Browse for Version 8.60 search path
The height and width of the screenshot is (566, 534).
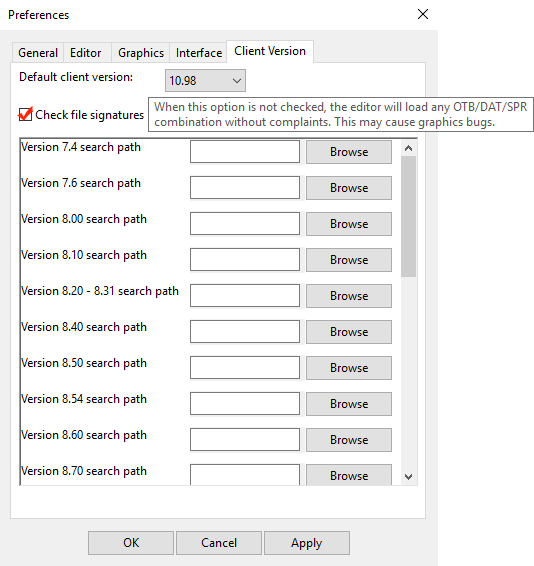pos(349,440)
